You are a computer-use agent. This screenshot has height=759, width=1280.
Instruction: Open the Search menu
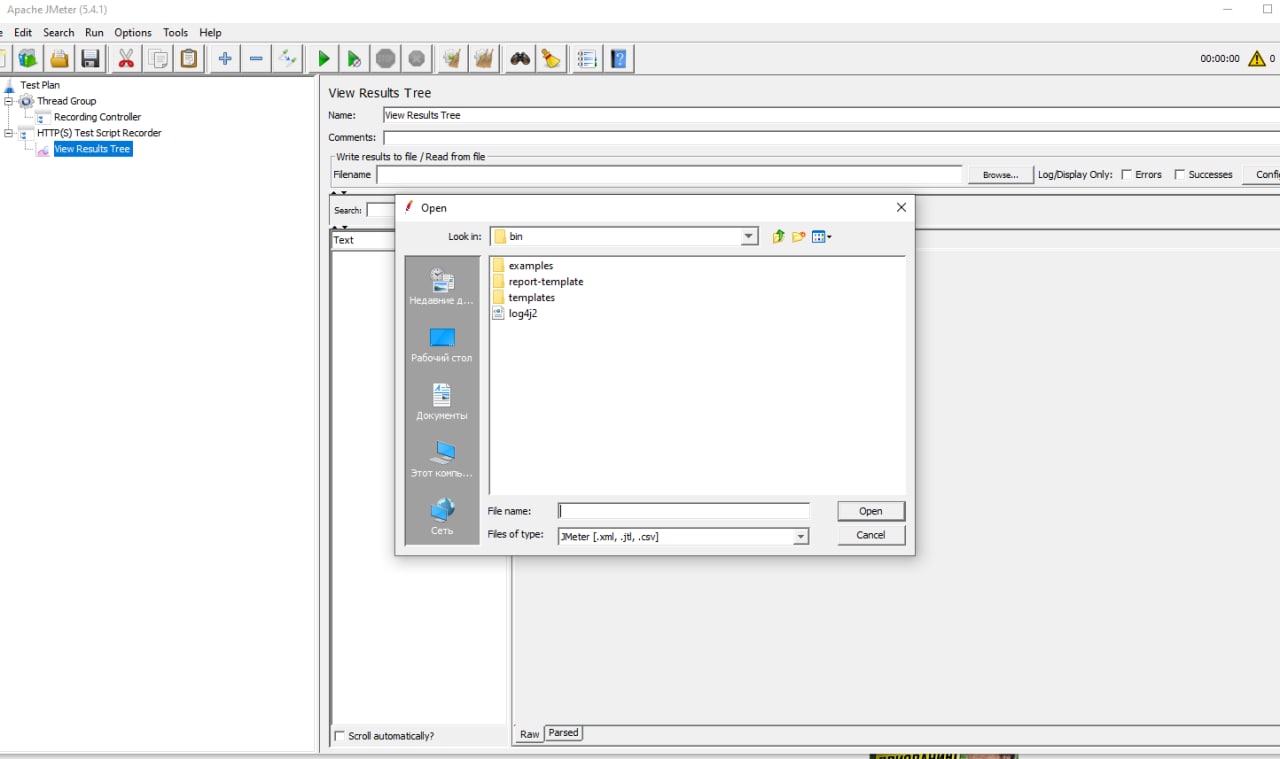coord(58,33)
